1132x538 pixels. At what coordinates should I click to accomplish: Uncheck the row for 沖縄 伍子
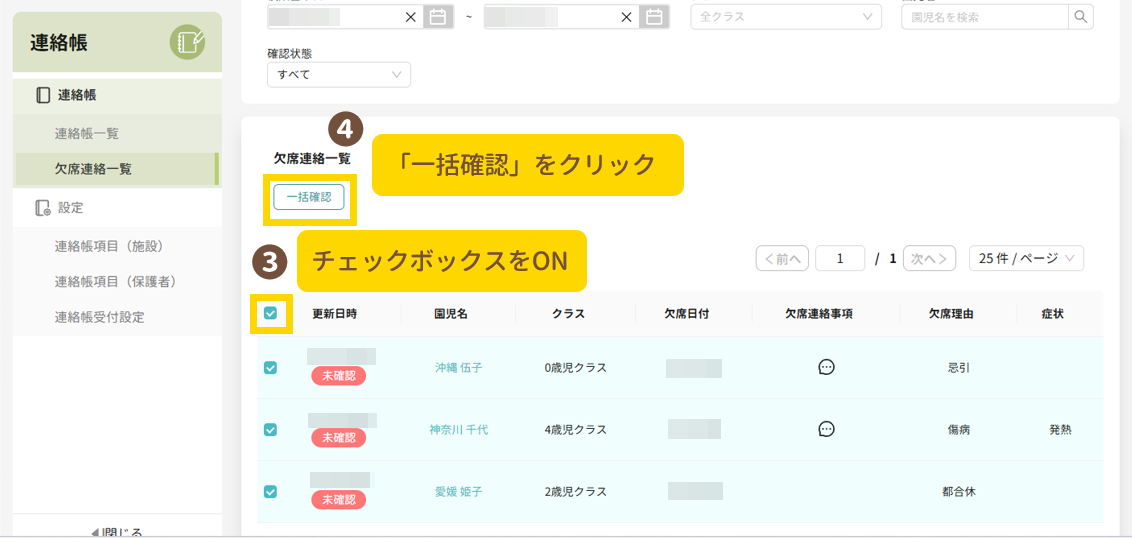coord(270,367)
